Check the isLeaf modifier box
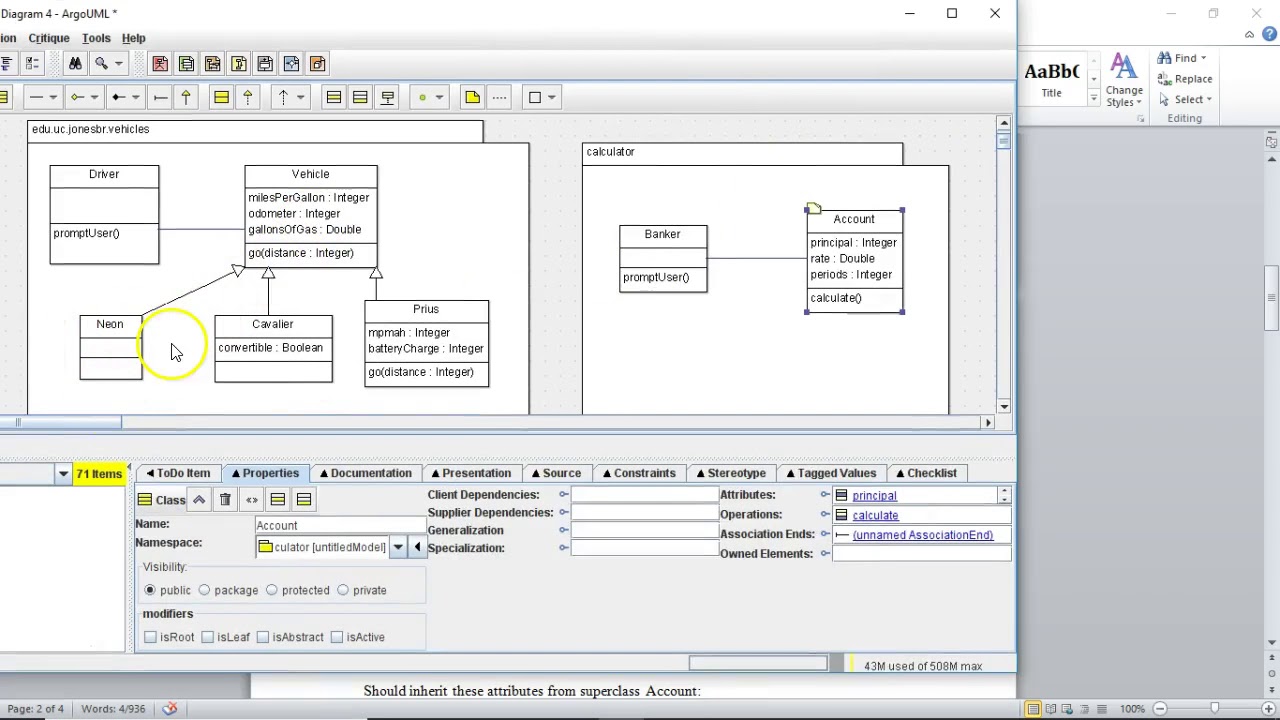 click(x=208, y=637)
